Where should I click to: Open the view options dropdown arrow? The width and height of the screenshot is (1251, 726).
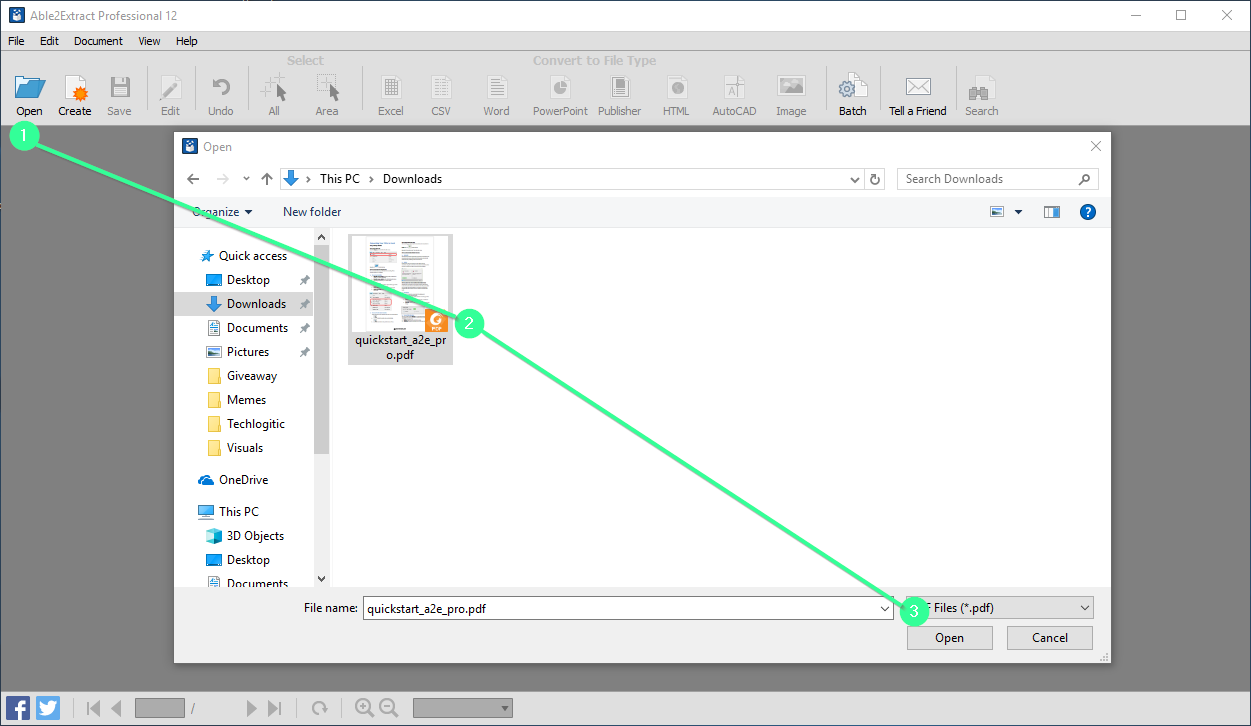point(1019,212)
